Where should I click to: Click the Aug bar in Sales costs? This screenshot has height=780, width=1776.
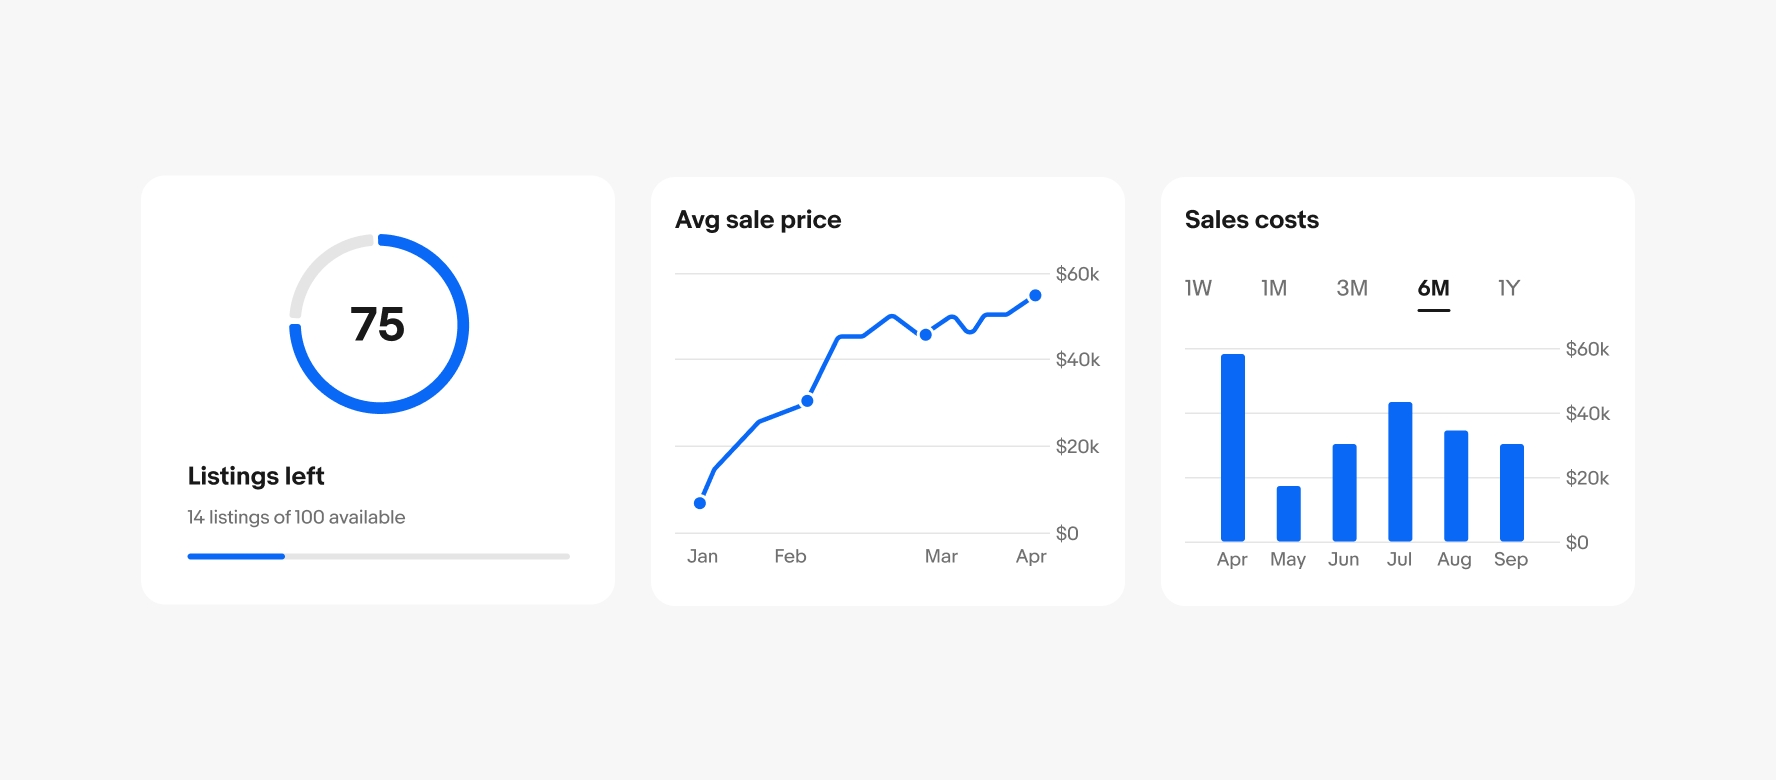[x=1456, y=486]
